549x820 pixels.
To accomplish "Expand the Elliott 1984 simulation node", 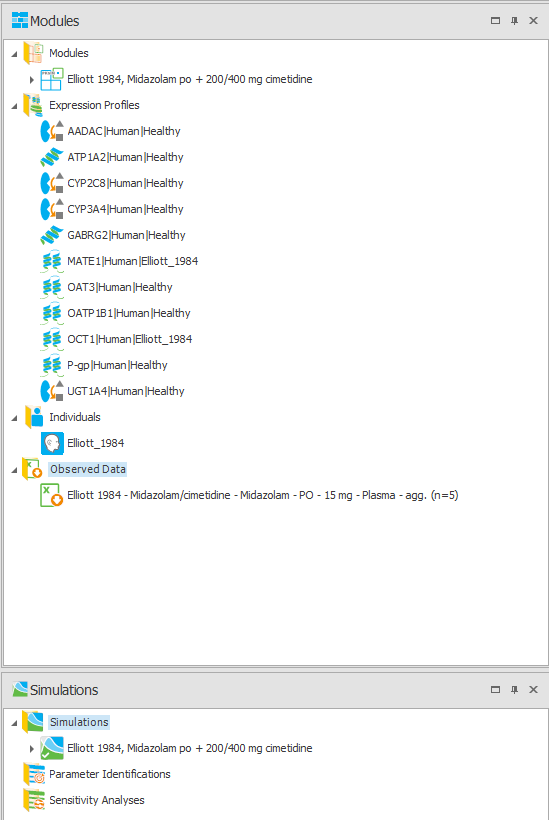I will (x=31, y=749).
